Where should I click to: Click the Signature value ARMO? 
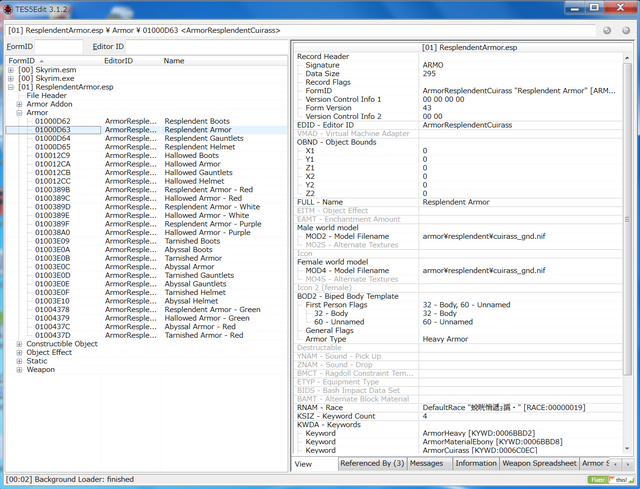[x=433, y=65]
